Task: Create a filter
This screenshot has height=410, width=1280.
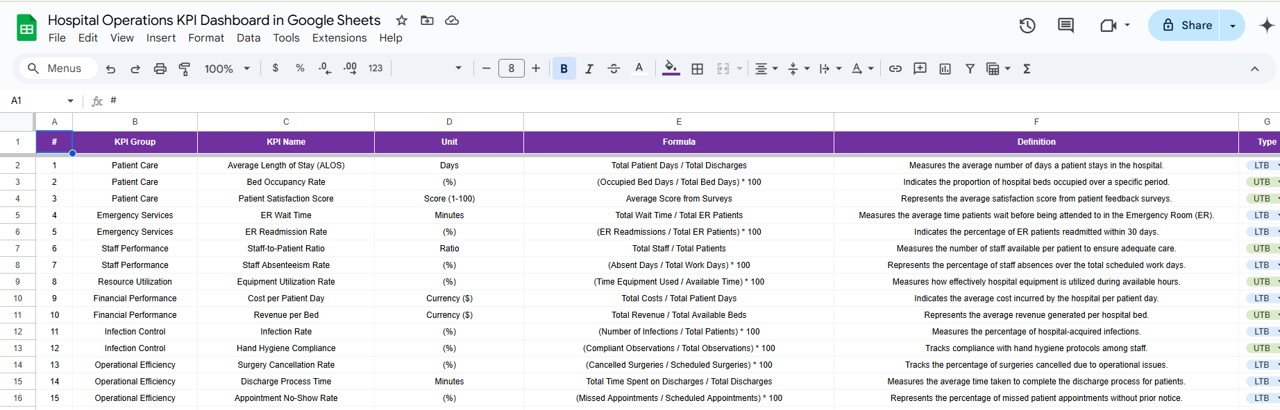Action: [x=969, y=69]
